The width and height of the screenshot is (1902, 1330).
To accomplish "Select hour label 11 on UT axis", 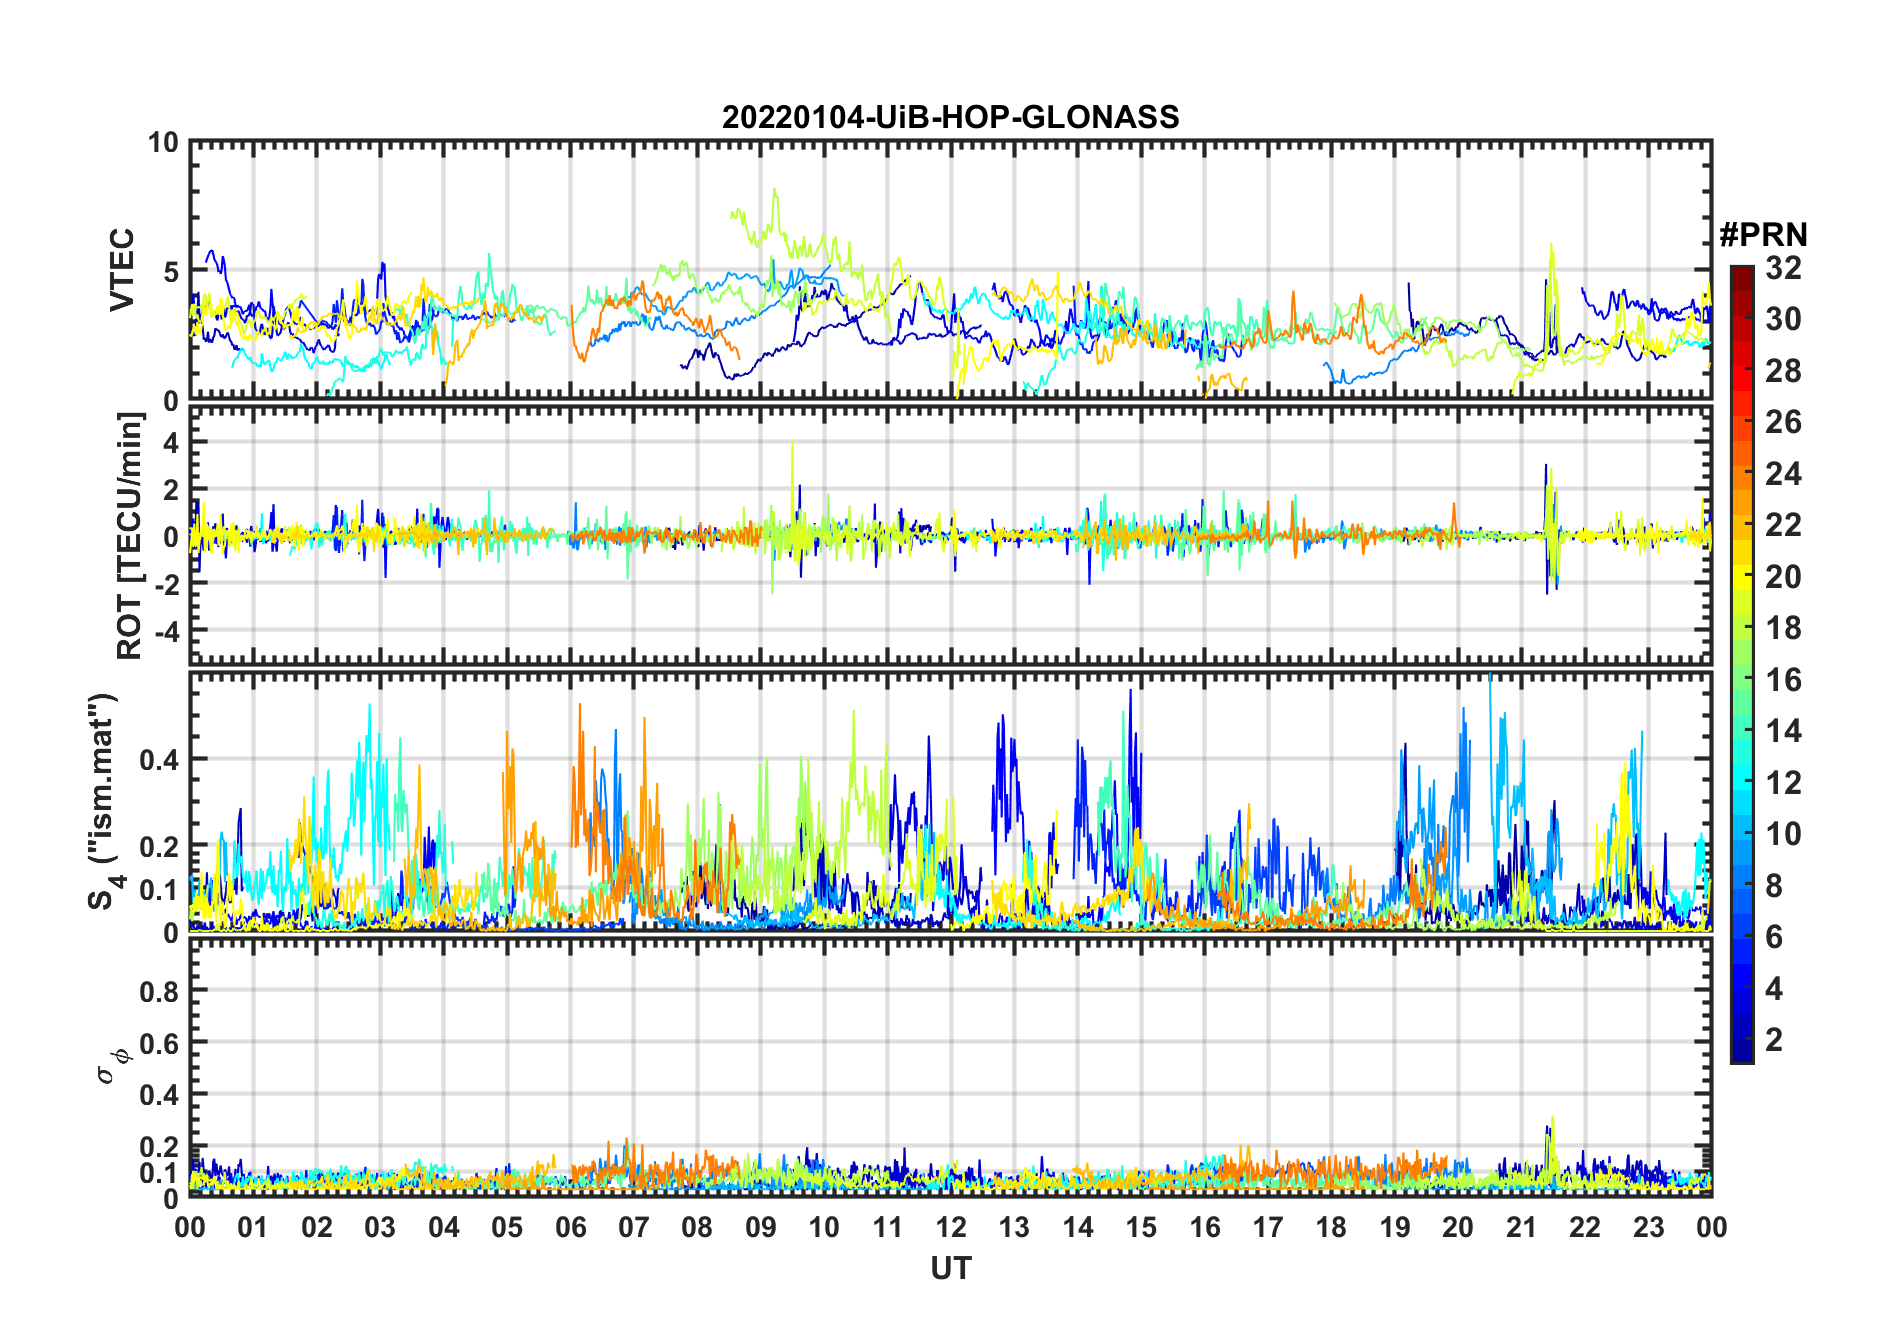I will 888,1227.
